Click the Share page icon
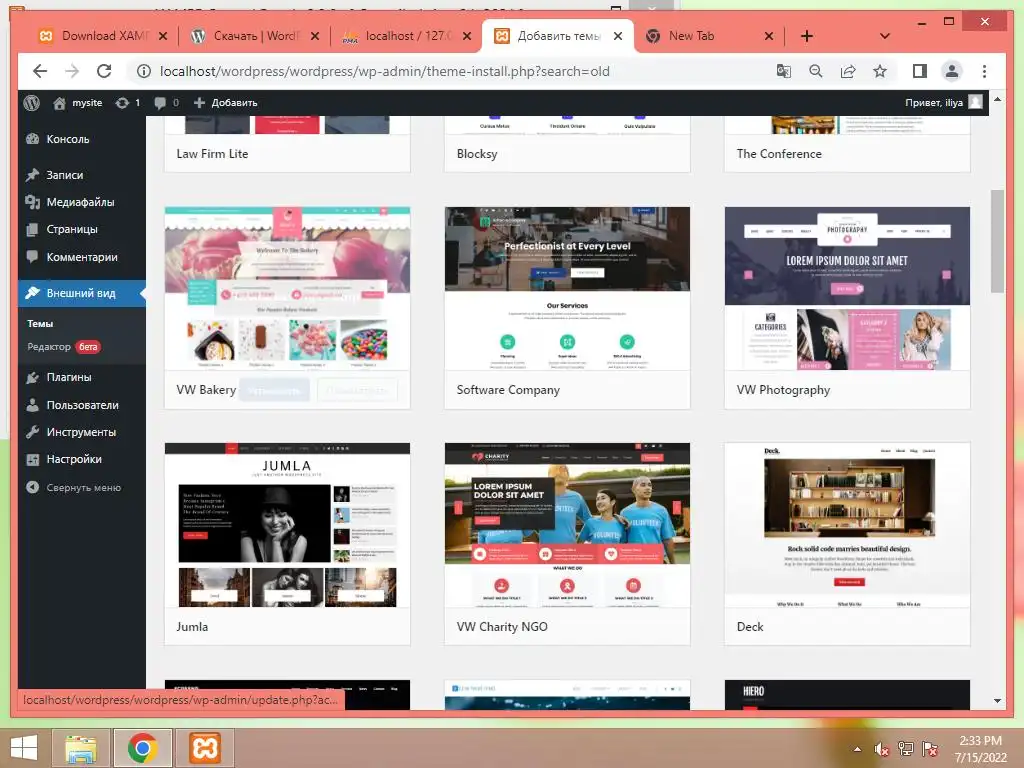 click(848, 71)
